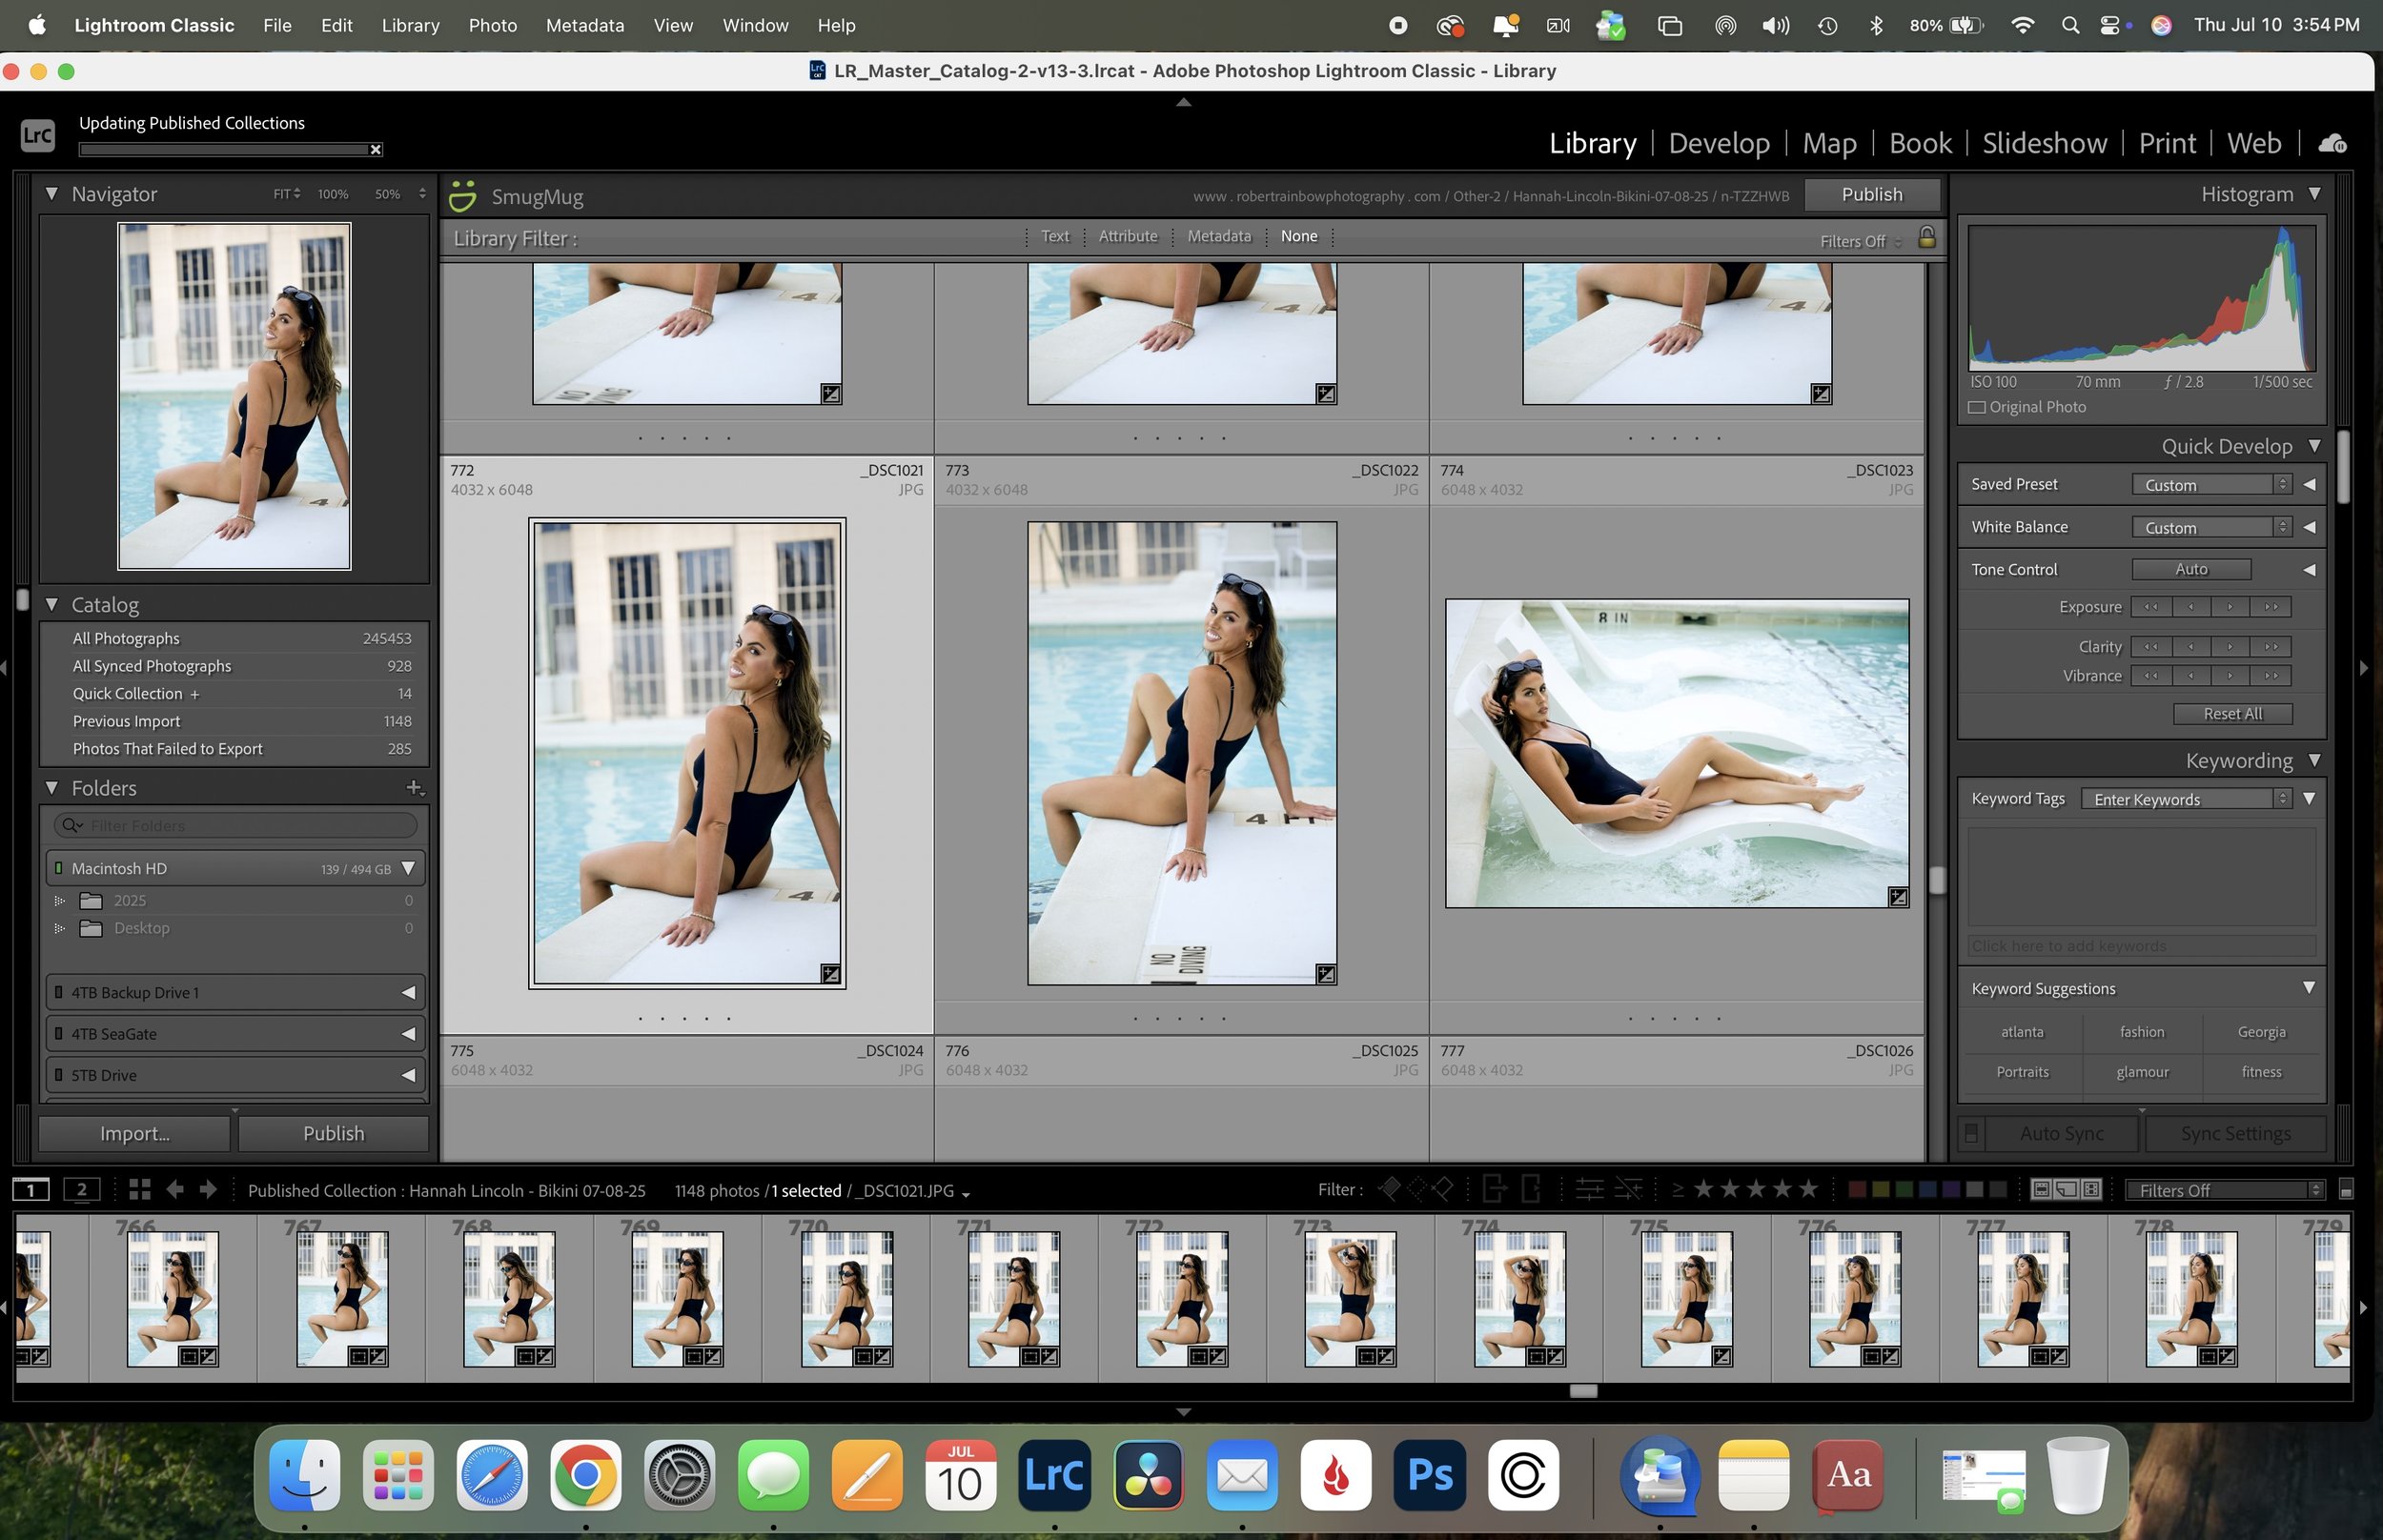Go forward using the right arrow in filmstrip bar
The width and height of the screenshot is (2383, 1540).
click(x=208, y=1189)
